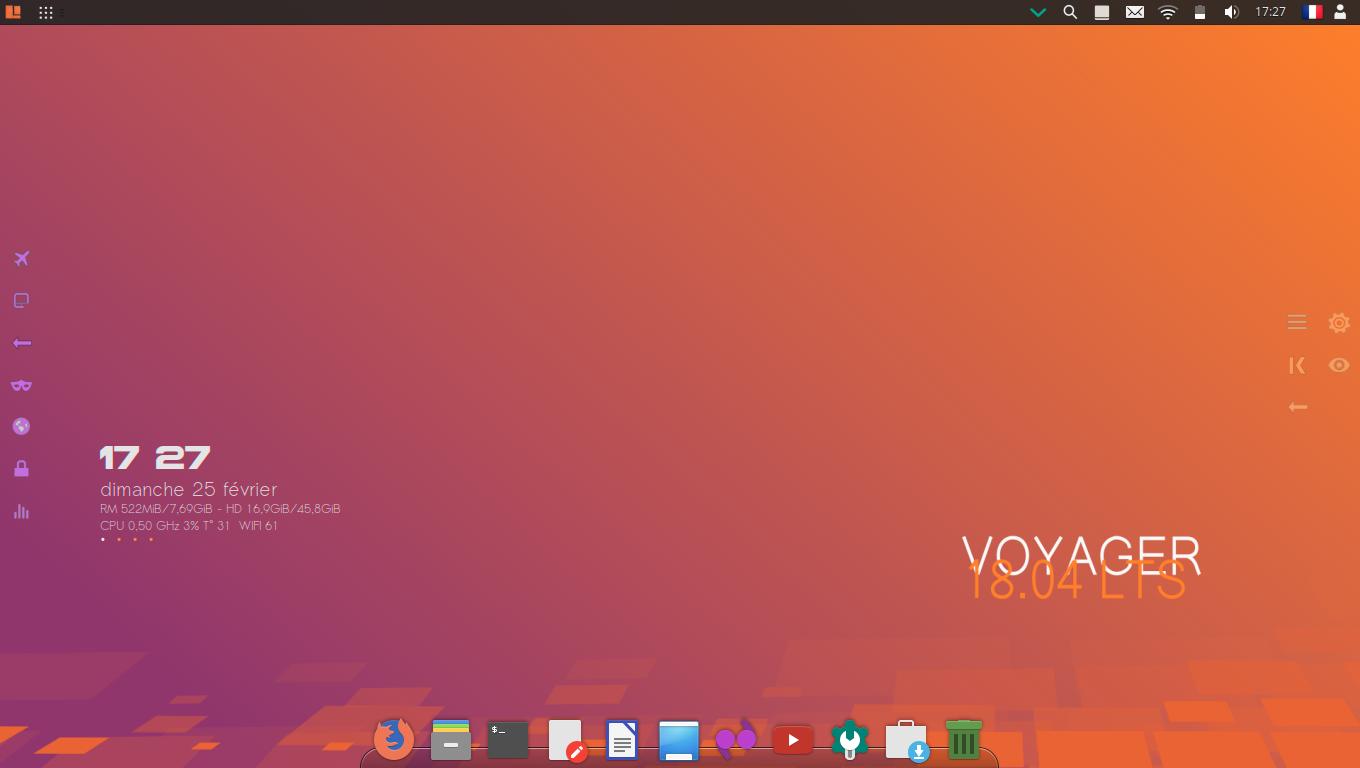1360x768 pixels.
Task: Open the applications grid launcher
Action: [x=46, y=12]
